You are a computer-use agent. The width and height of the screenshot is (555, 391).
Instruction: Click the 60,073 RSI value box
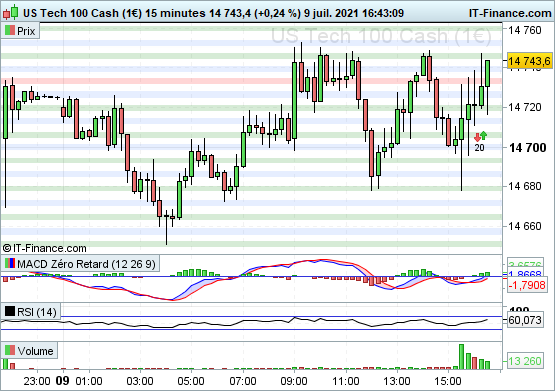point(525,320)
